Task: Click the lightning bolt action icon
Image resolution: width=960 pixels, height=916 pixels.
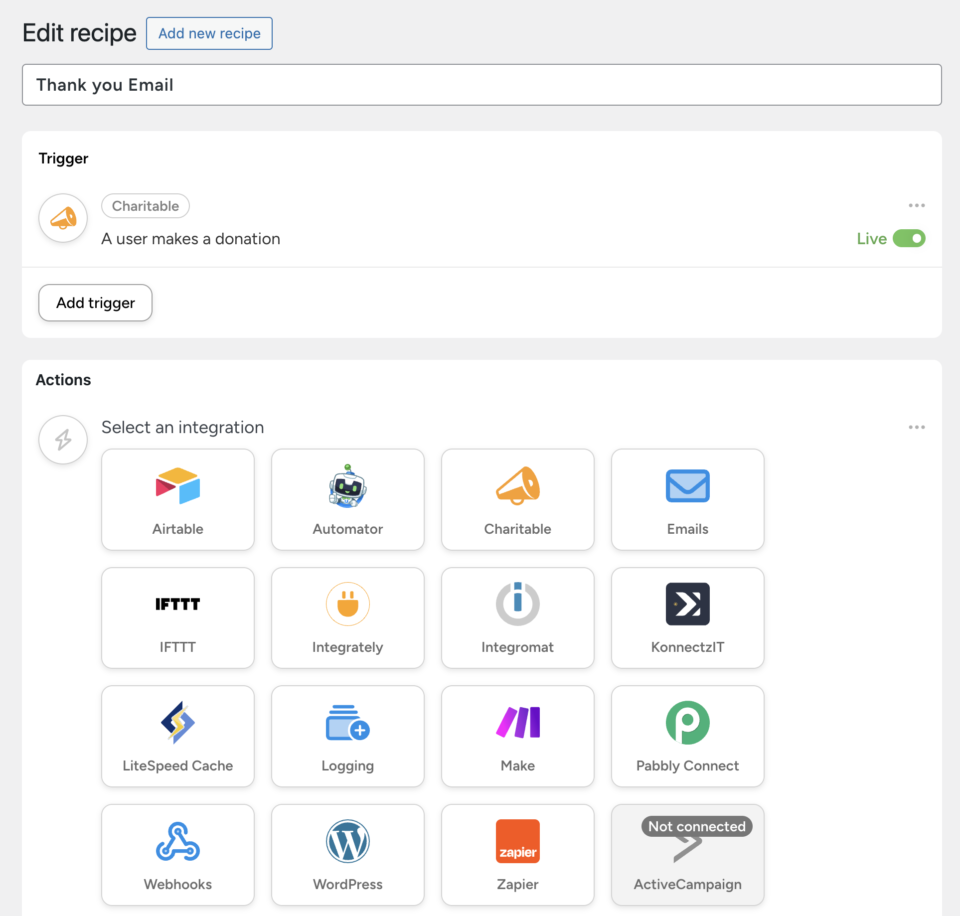Action: (x=63, y=440)
